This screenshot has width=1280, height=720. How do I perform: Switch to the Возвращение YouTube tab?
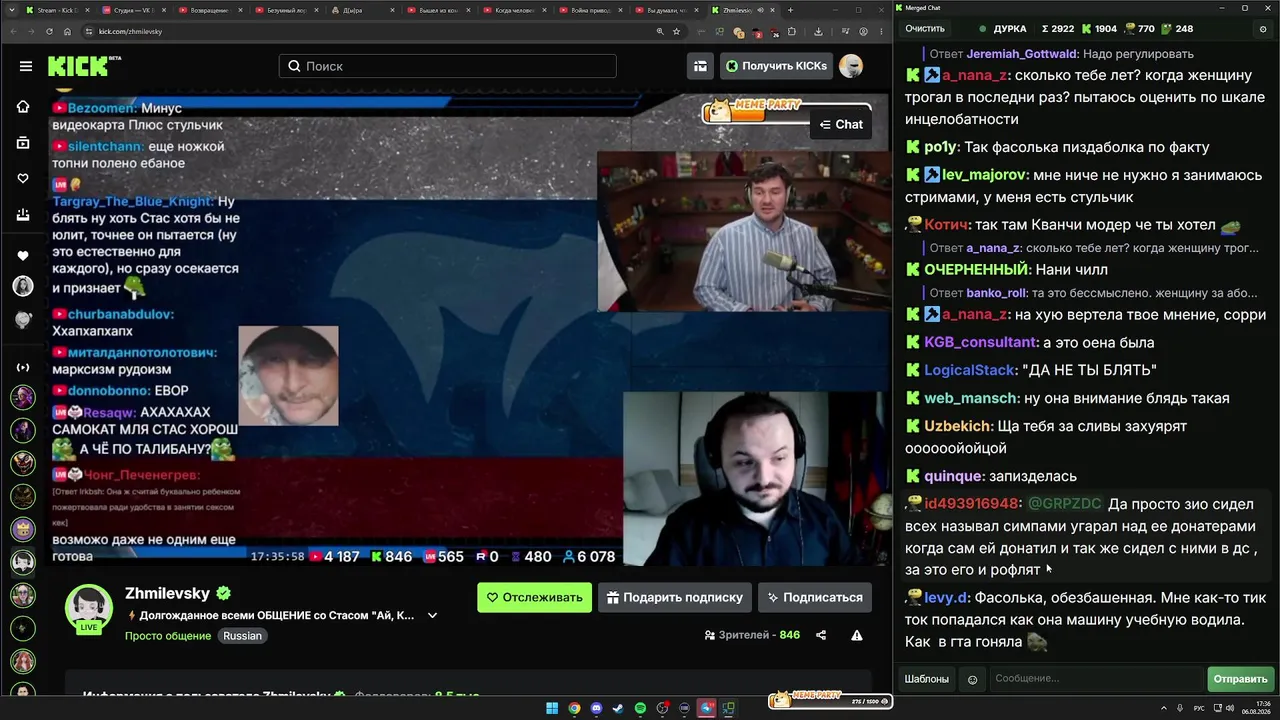pos(210,10)
